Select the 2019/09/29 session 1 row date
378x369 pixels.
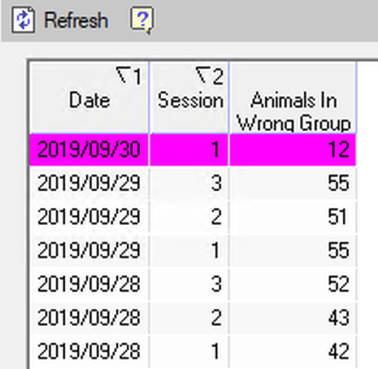(89, 250)
